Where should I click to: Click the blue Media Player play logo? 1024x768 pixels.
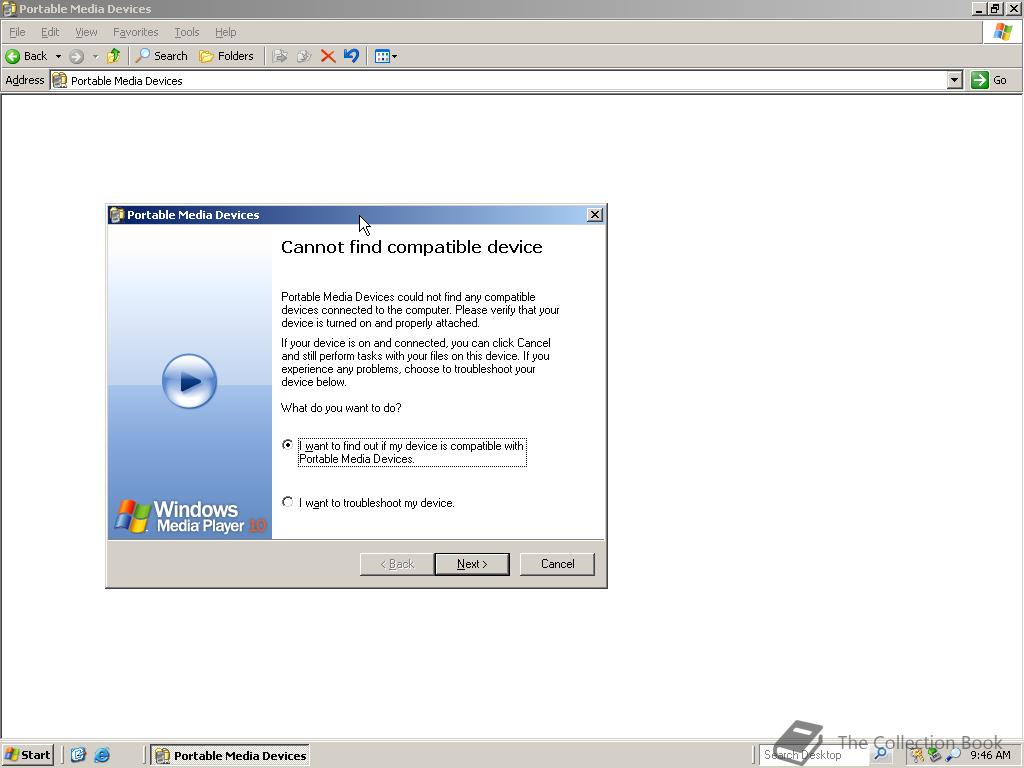click(x=189, y=381)
